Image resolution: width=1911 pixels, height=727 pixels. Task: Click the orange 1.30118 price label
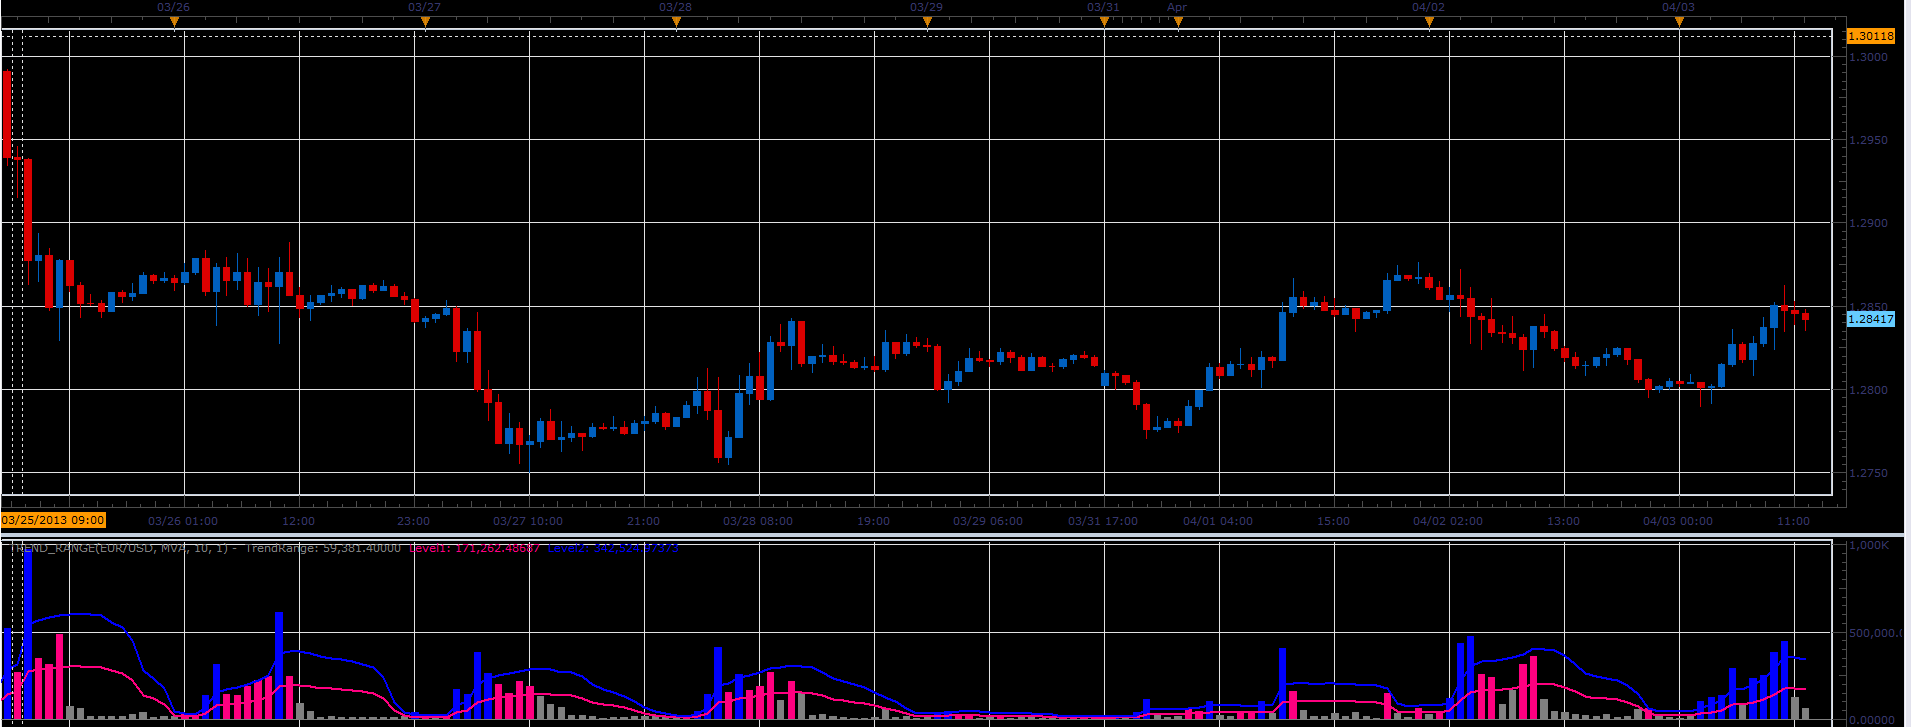1870,36
